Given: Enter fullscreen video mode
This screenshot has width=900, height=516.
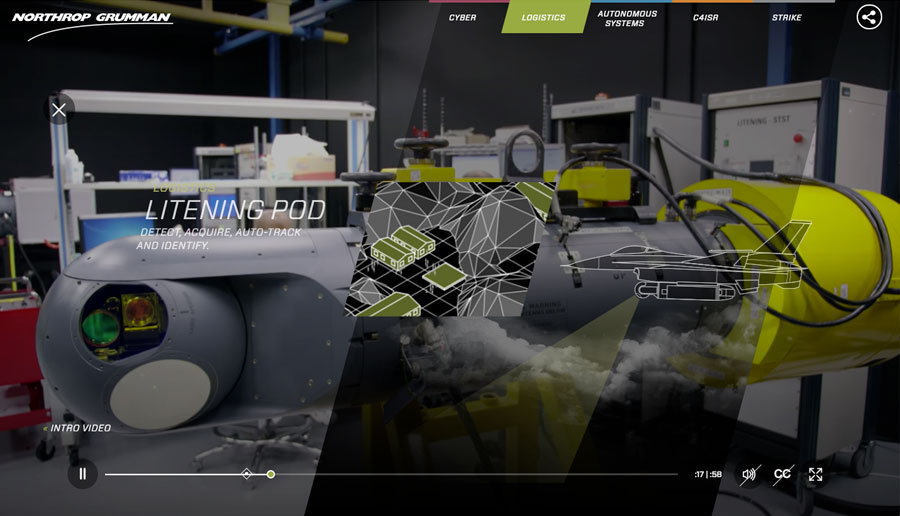Looking at the screenshot, I should pos(816,475).
